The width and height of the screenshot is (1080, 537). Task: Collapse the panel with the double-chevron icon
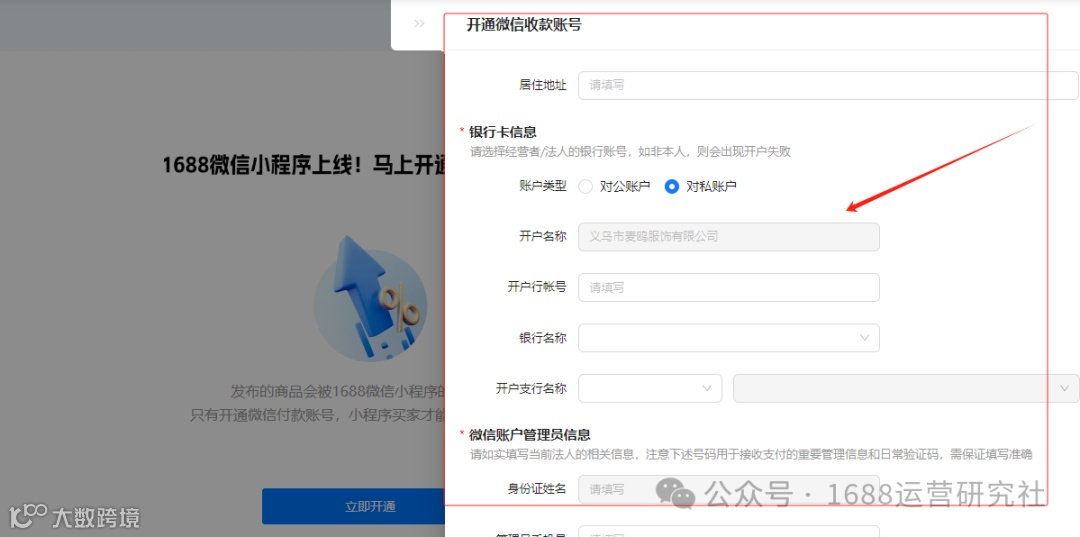419,23
